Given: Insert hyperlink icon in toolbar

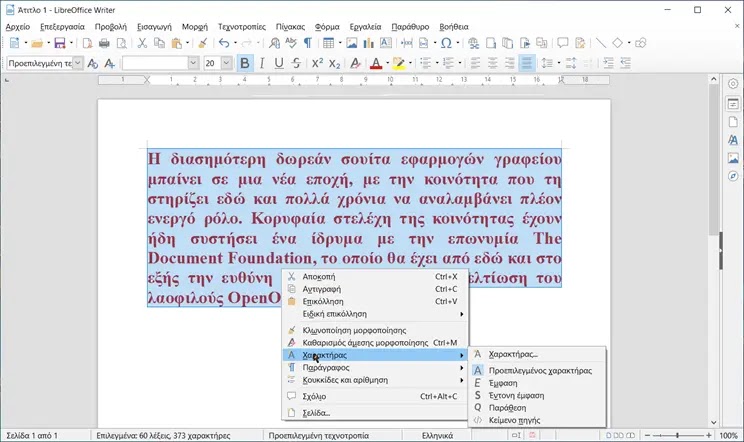Looking at the screenshot, I should (x=473, y=43).
